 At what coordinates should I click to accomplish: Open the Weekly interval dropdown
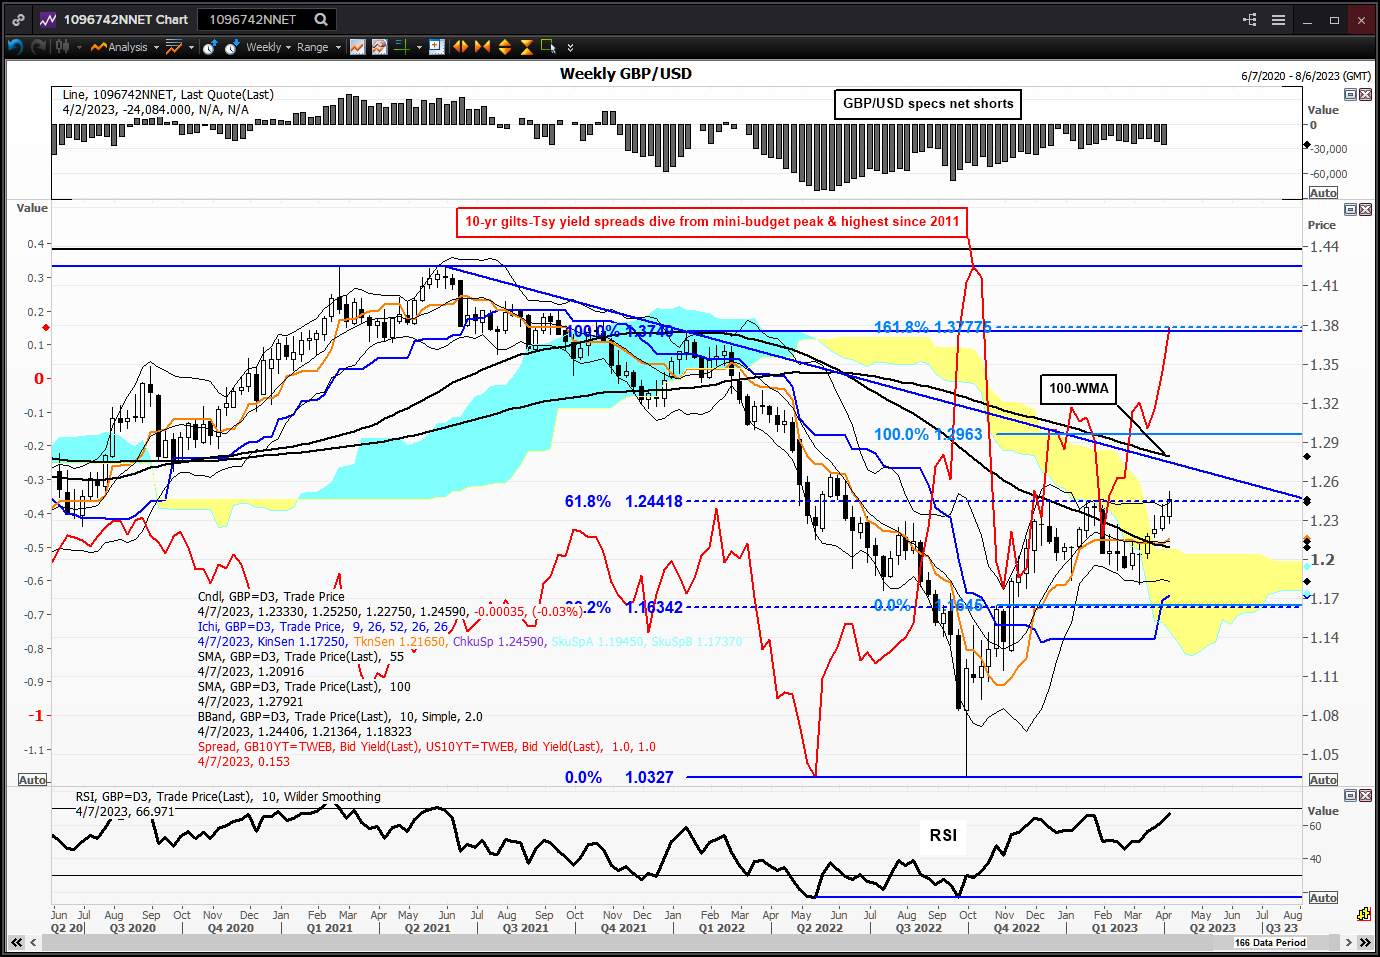[268, 47]
